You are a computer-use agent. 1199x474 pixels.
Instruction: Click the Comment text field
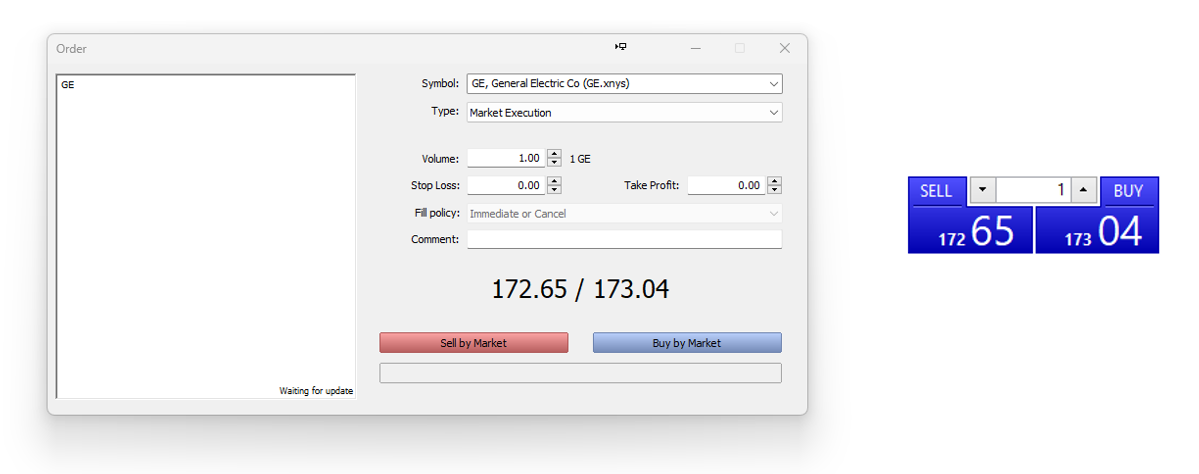coord(624,240)
